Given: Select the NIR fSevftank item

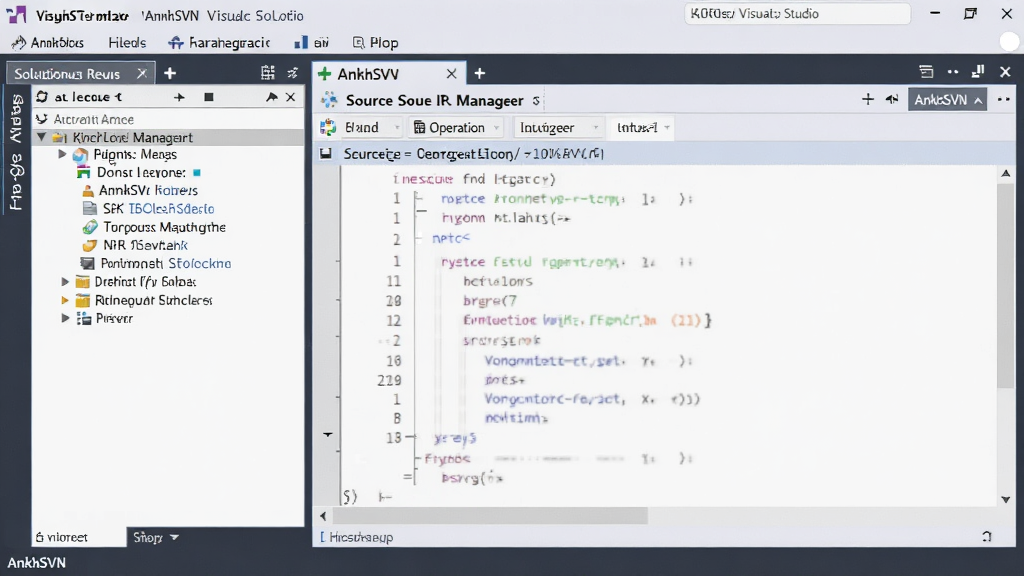Looking at the screenshot, I should click(x=146, y=246).
